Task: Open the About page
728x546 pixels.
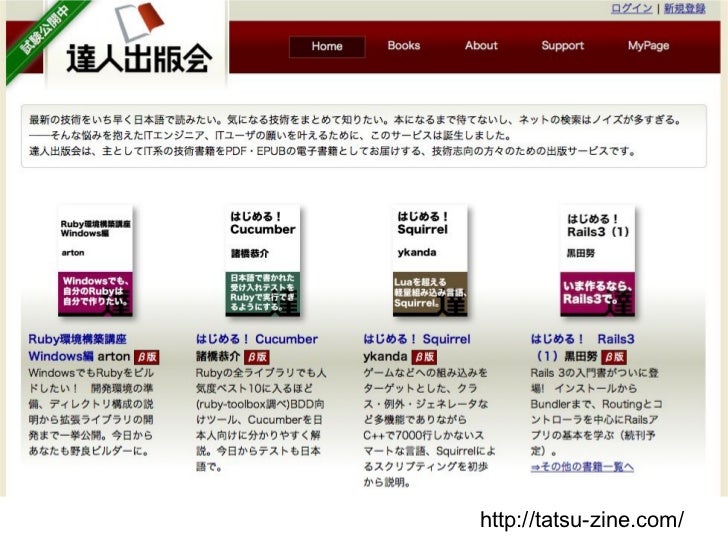Action: 481,46
